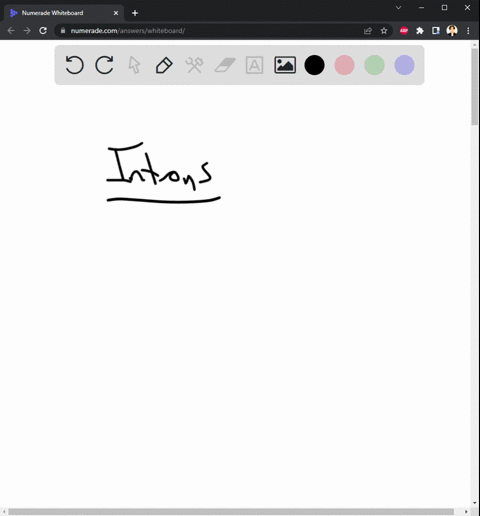Screen dimensions: 480x516
Task: Select the pointer selection tool
Action: (x=134, y=65)
